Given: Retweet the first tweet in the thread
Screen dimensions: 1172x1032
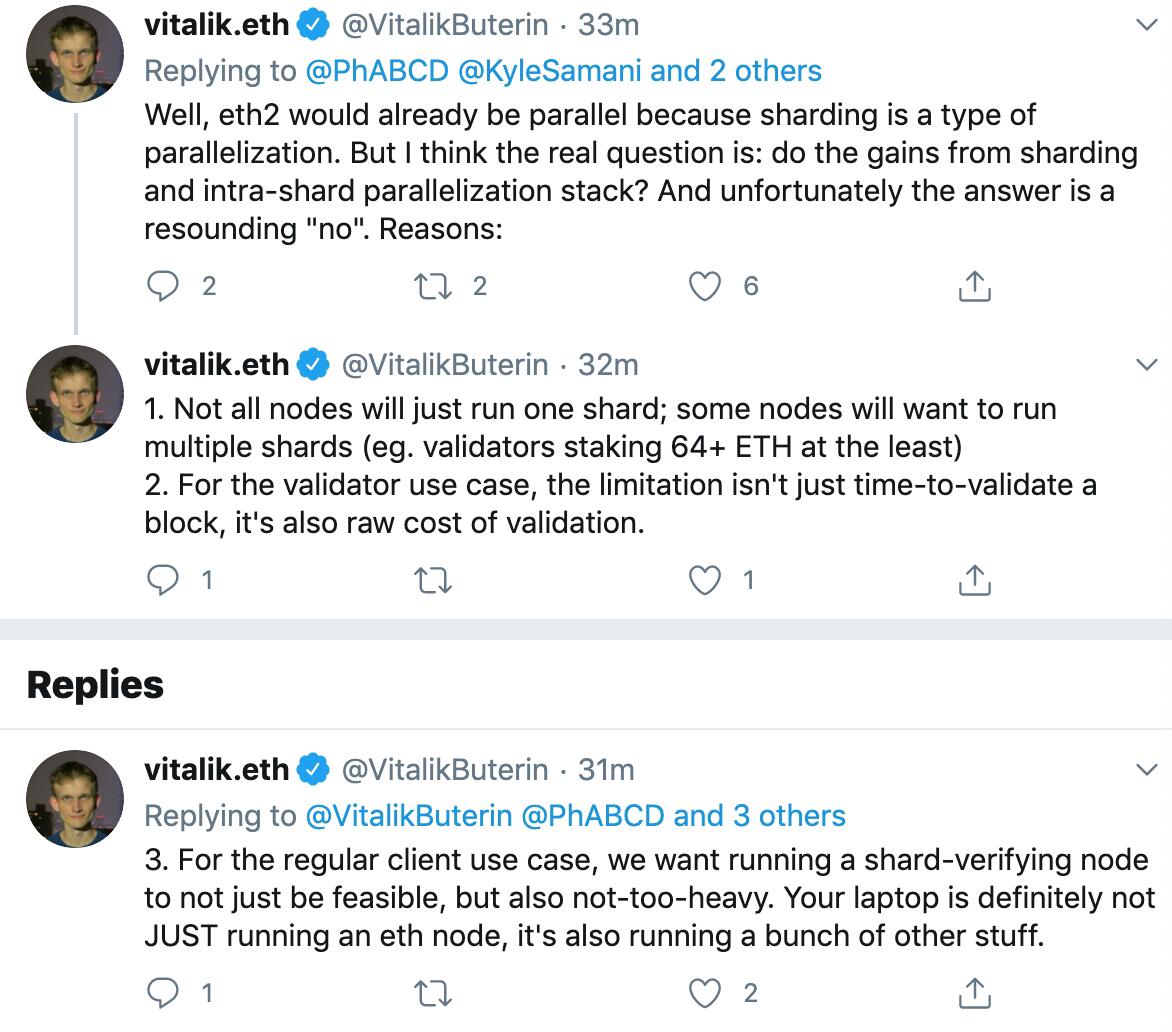Looking at the screenshot, I should 434,286.
